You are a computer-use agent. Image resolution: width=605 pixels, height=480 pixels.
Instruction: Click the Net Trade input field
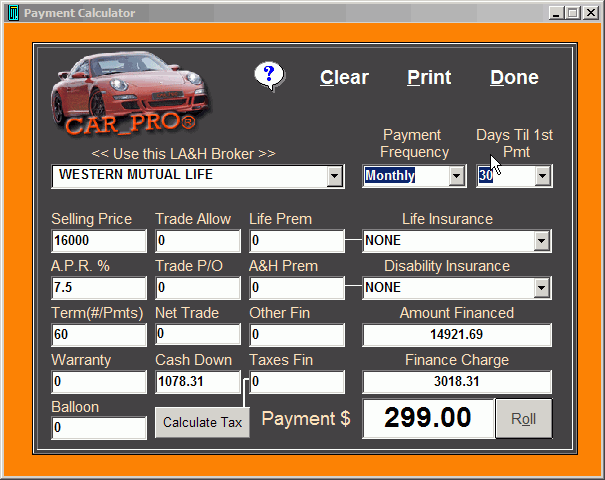(x=198, y=334)
